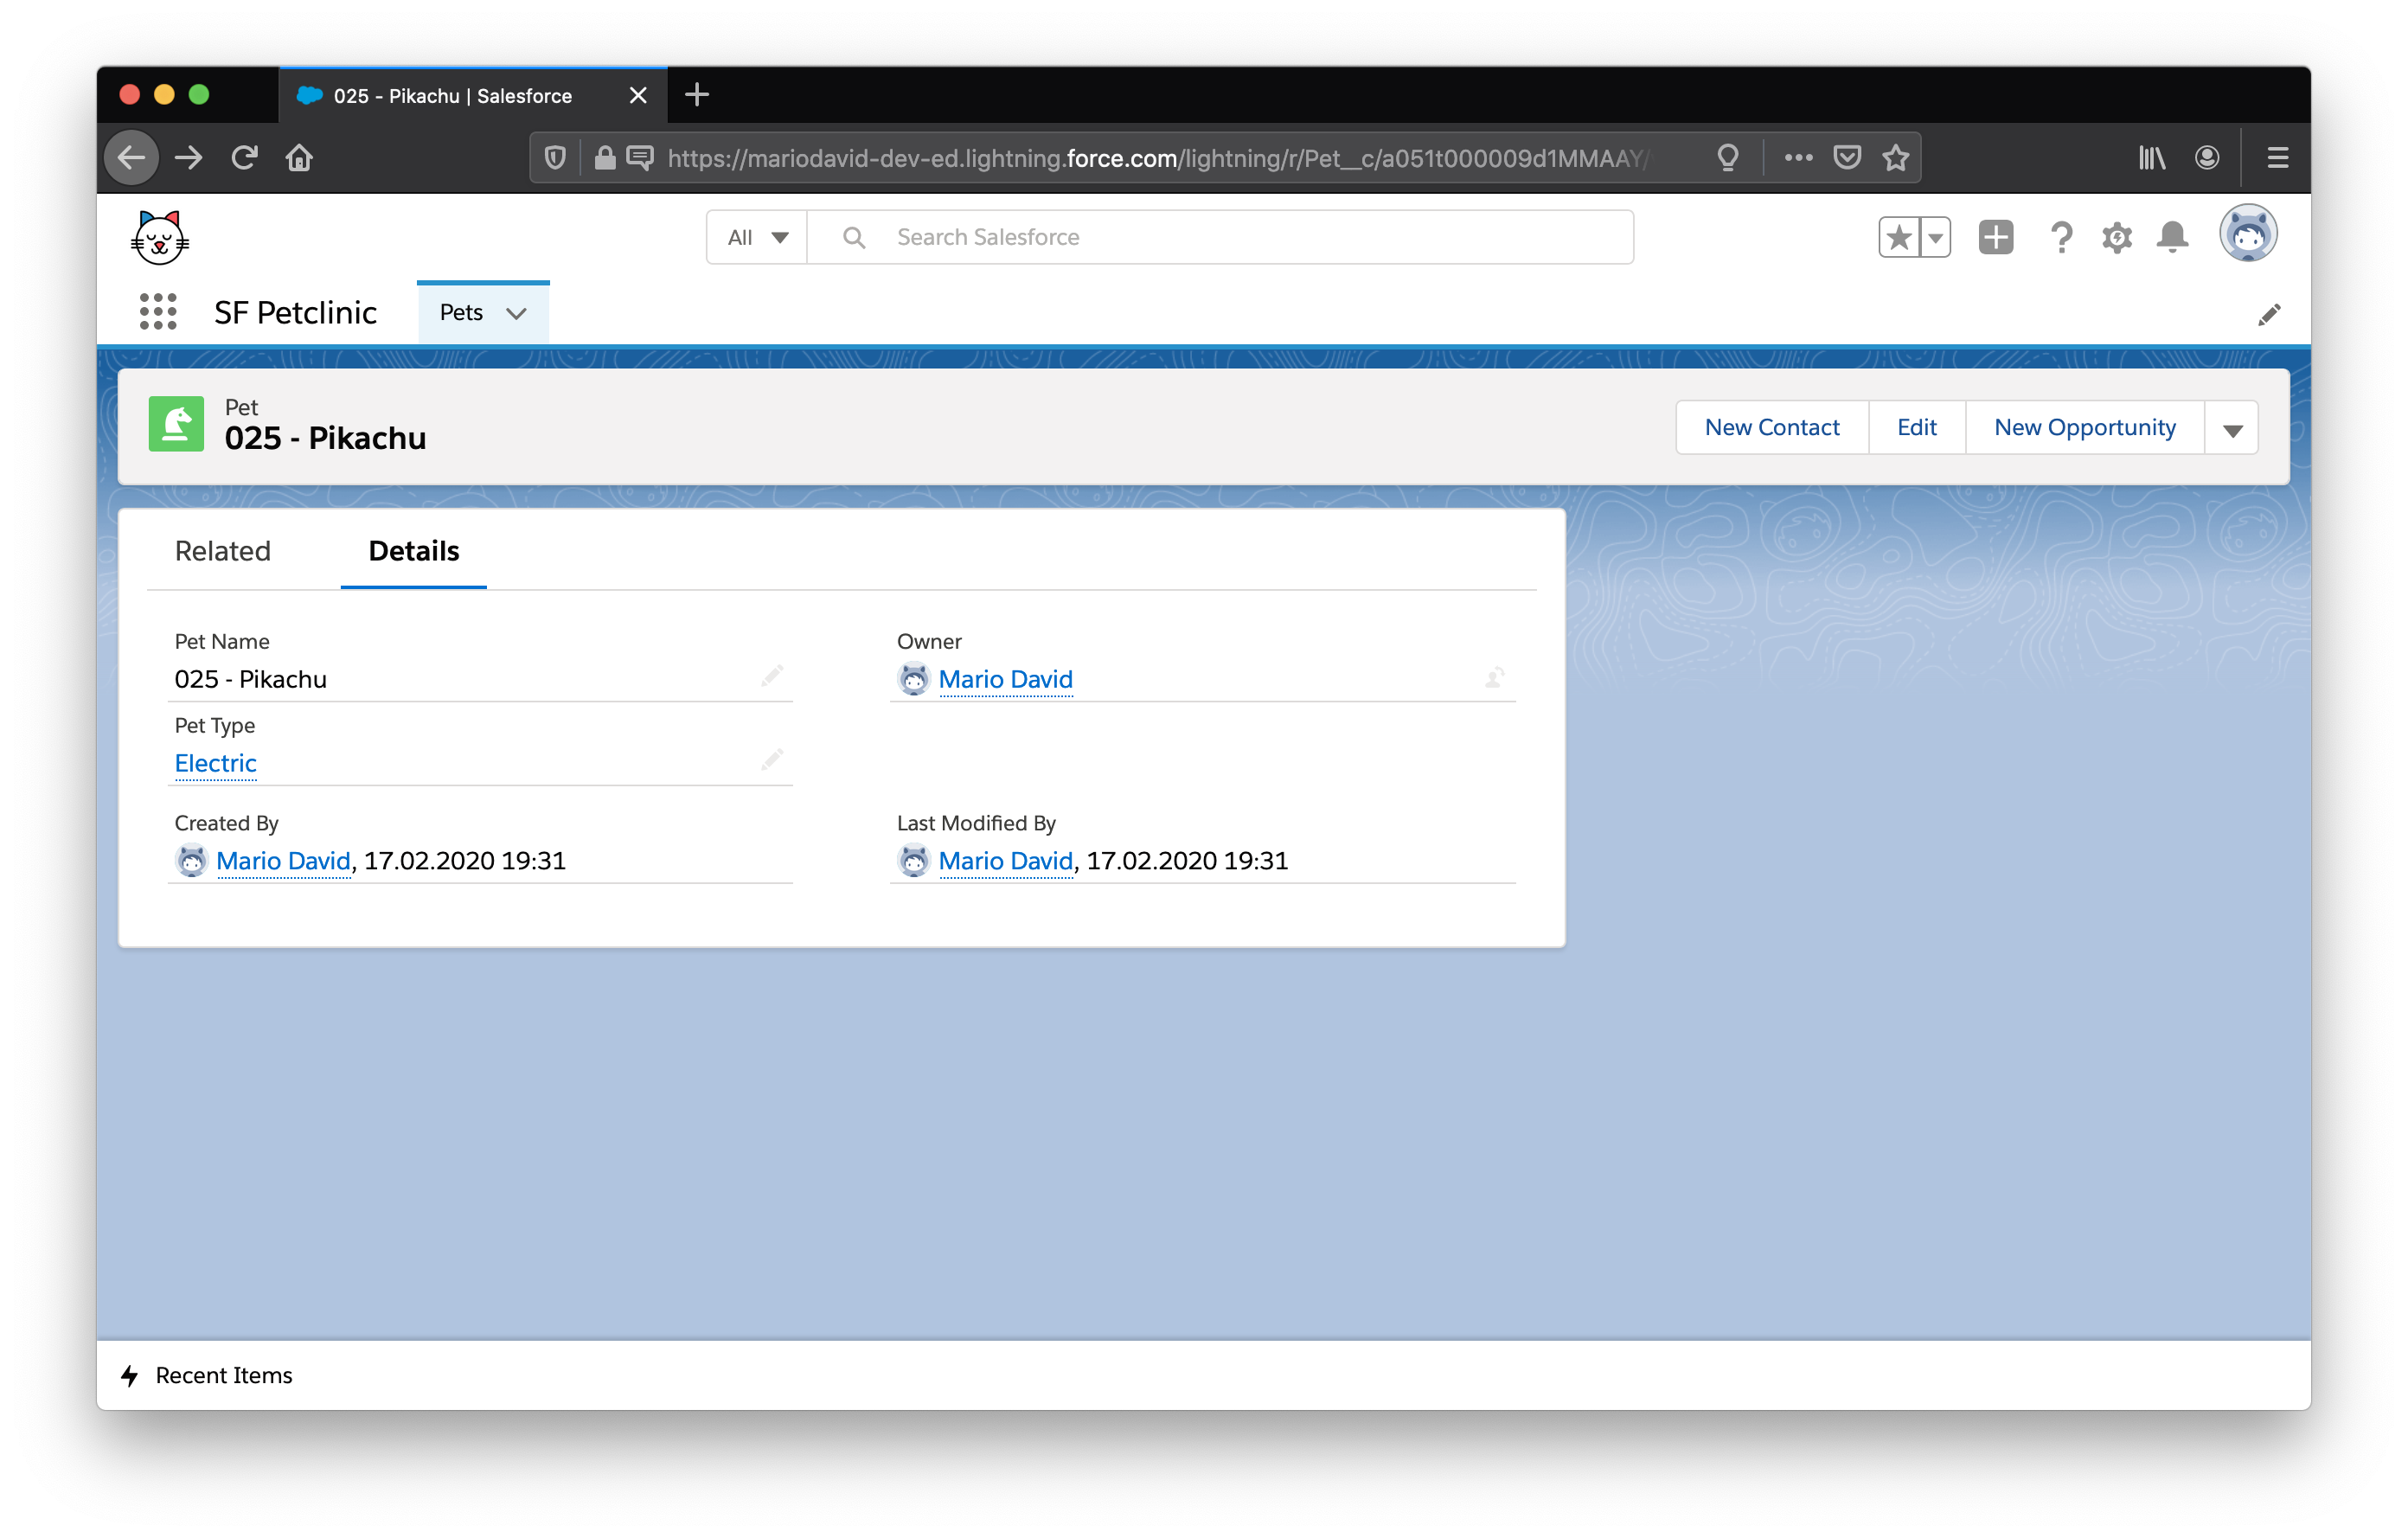Click the cat logo of the org
Image resolution: width=2408 pixels, height=1538 pixels.
click(159, 237)
